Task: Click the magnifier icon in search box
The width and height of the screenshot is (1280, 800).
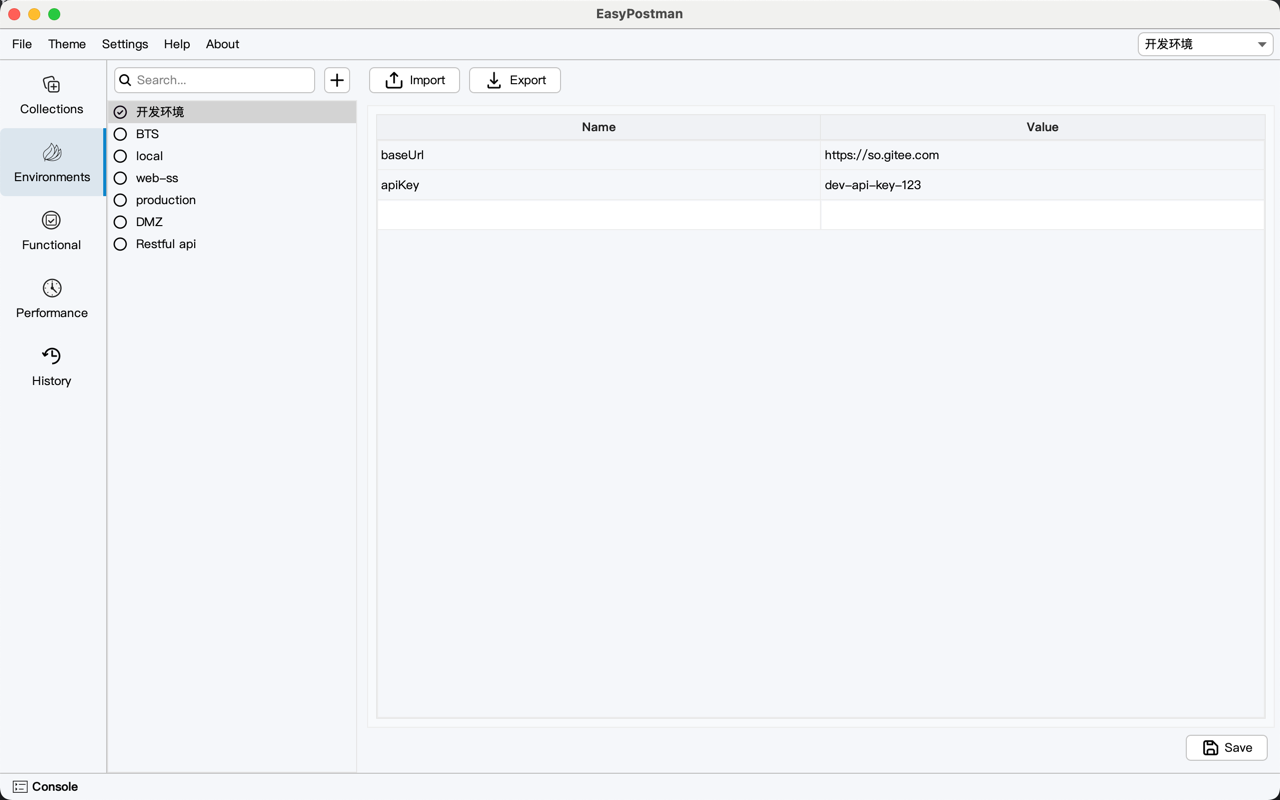Action: coord(125,80)
